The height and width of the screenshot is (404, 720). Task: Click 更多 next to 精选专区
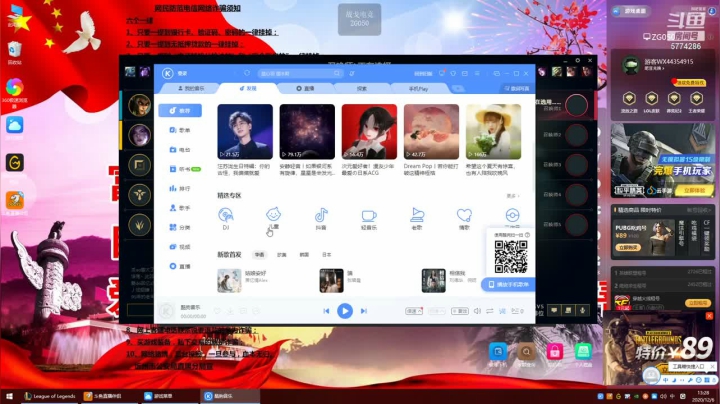[512, 196]
